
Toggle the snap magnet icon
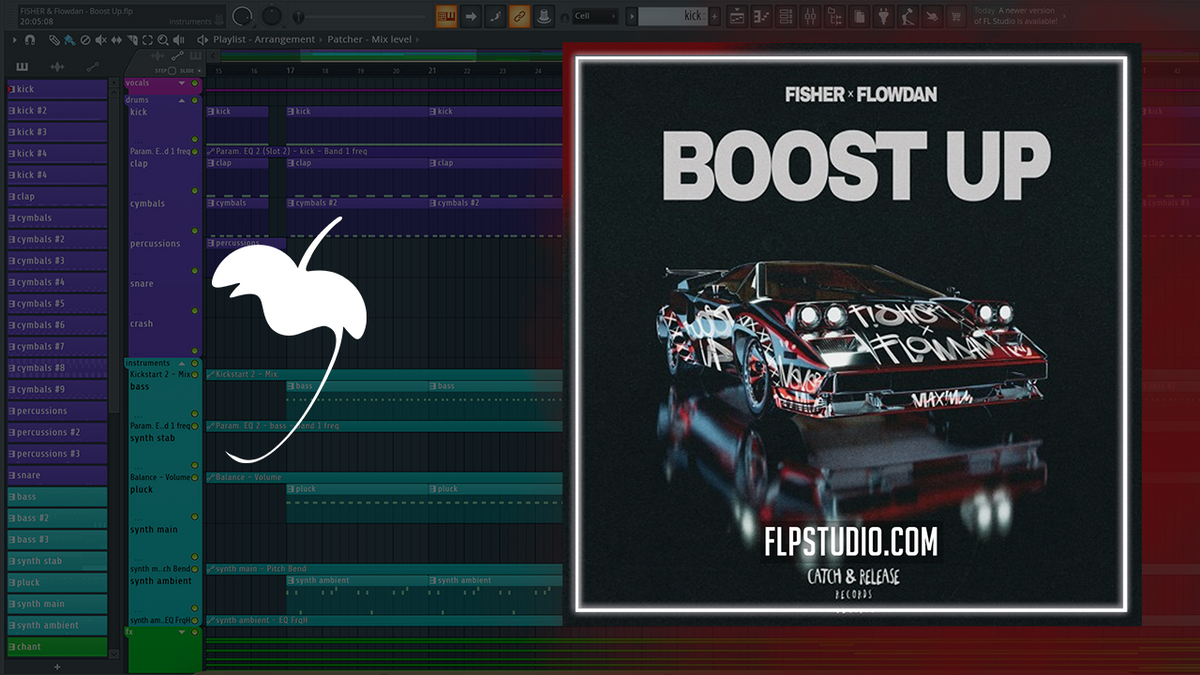click(28, 40)
